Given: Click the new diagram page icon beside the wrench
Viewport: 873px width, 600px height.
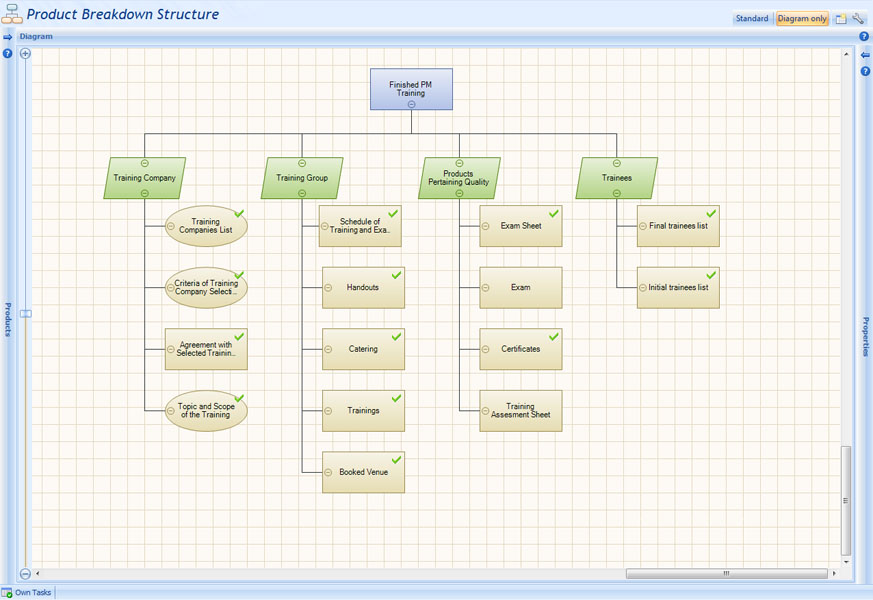Looking at the screenshot, I should pos(839,18).
